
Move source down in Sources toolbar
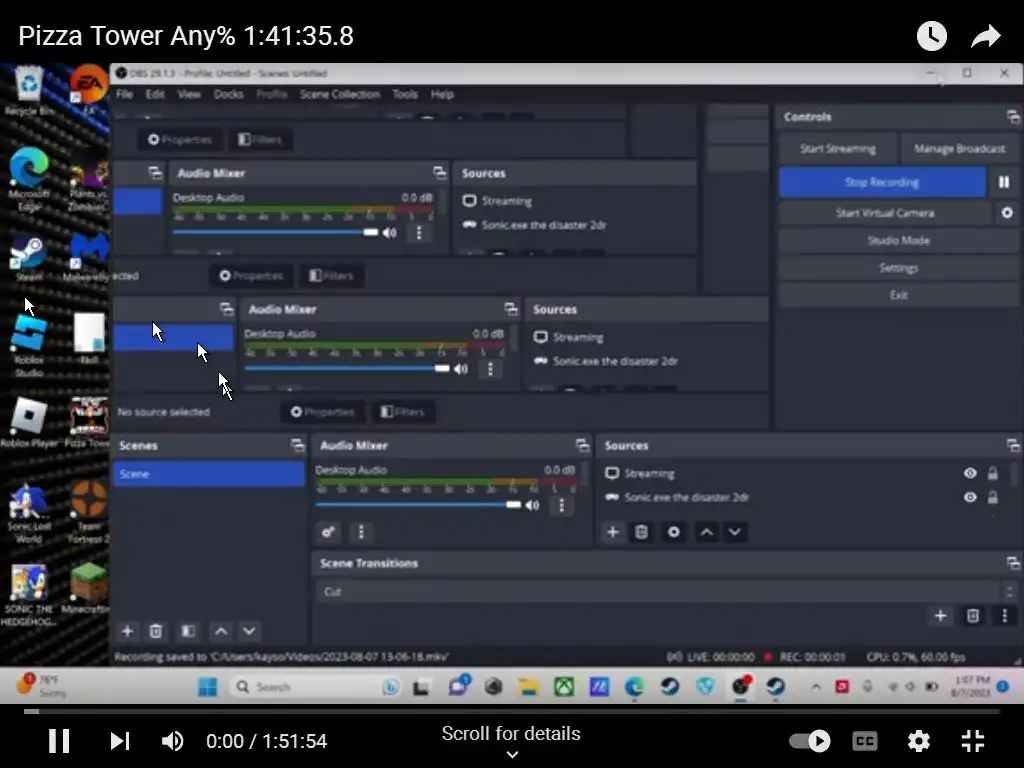tap(734, 532)
